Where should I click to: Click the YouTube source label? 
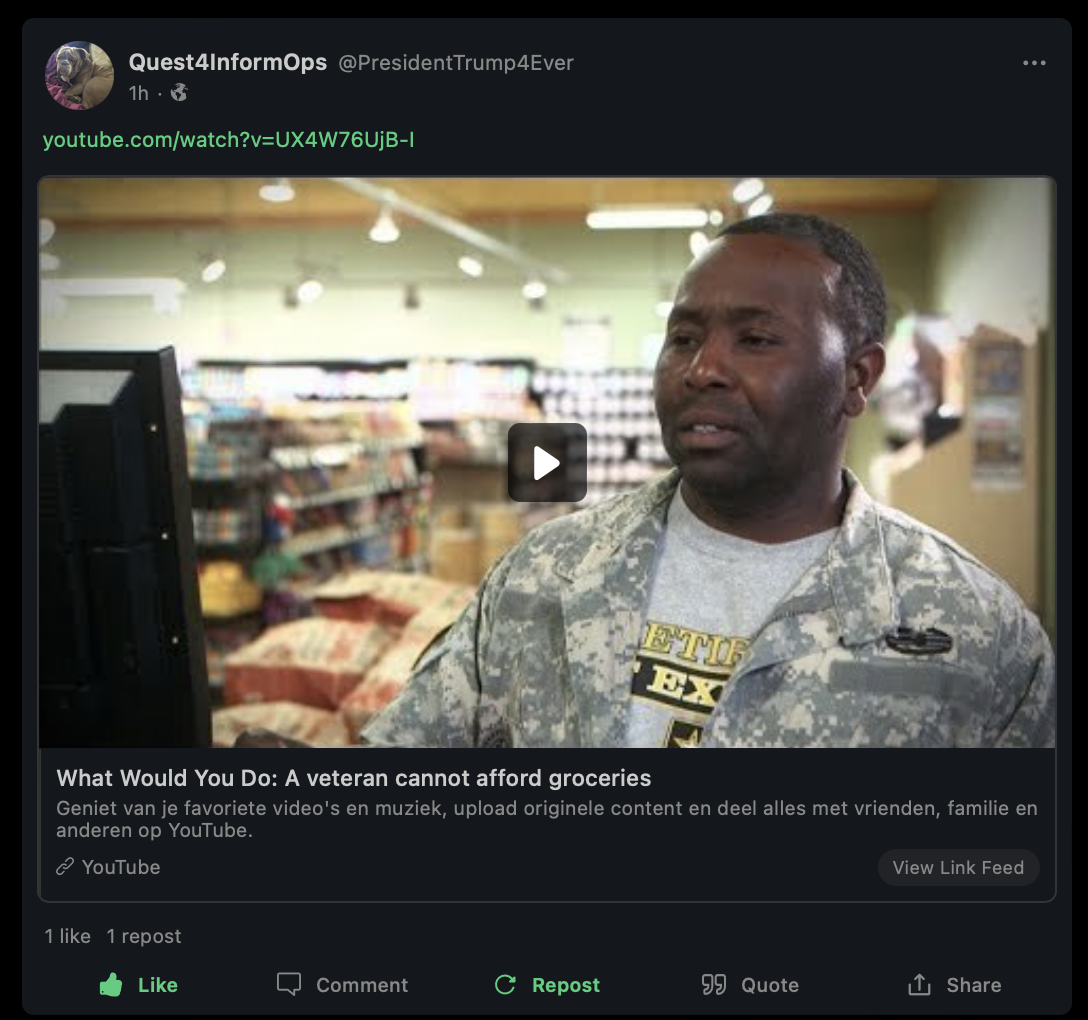click(121, 867)
